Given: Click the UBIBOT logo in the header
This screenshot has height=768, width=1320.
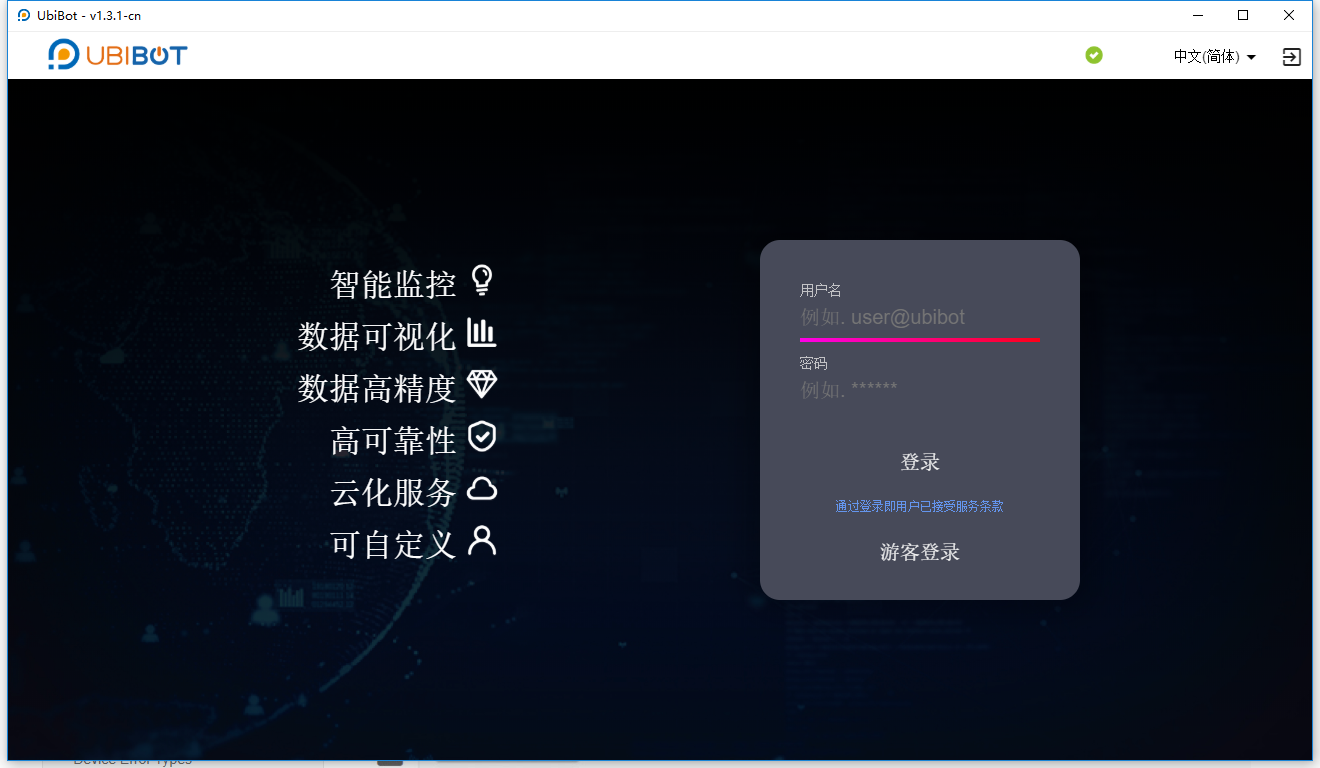Looking at the screenshot, I should 118,54.
